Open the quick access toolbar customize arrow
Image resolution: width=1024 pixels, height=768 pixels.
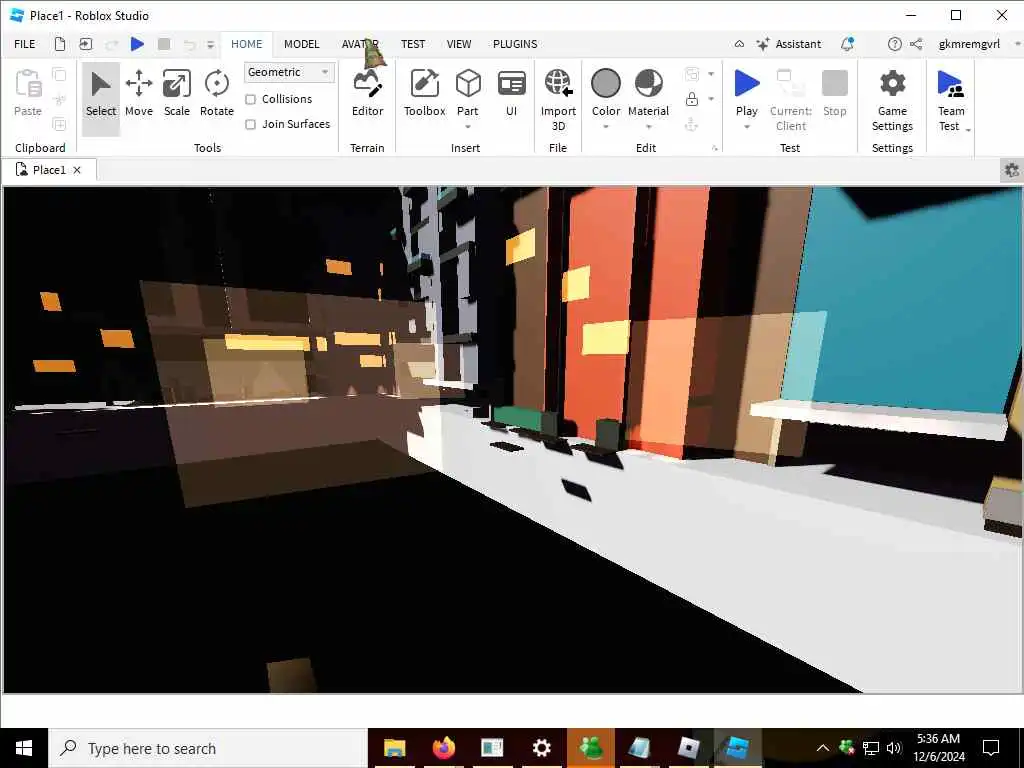pos(210,44)
